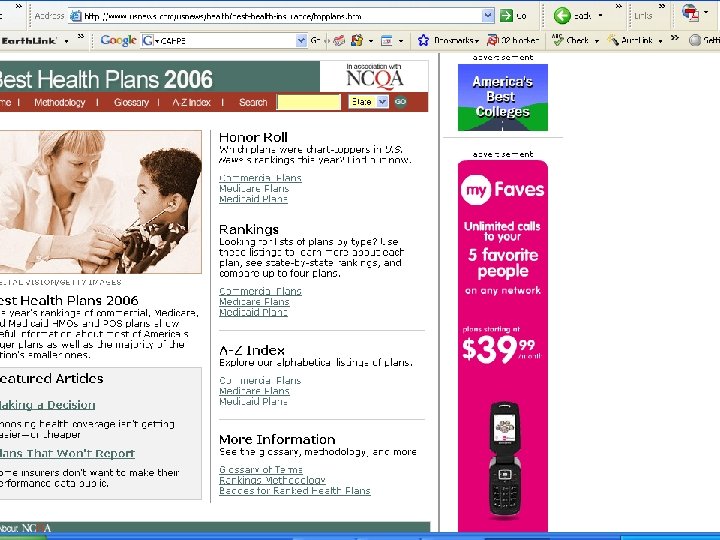The image size is (720, 540).
Task: Click into the Address URL field
Action: [x=281, y=16]
